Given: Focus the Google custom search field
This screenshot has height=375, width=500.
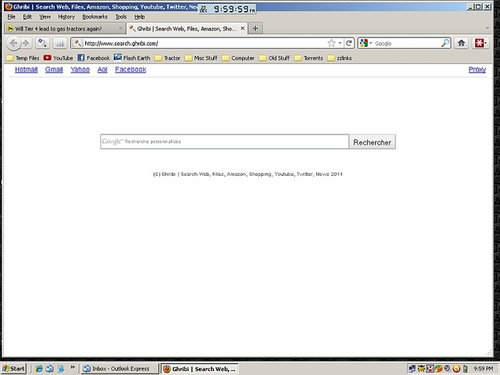Looking at the screenshot, I should (x=224, y=142).
